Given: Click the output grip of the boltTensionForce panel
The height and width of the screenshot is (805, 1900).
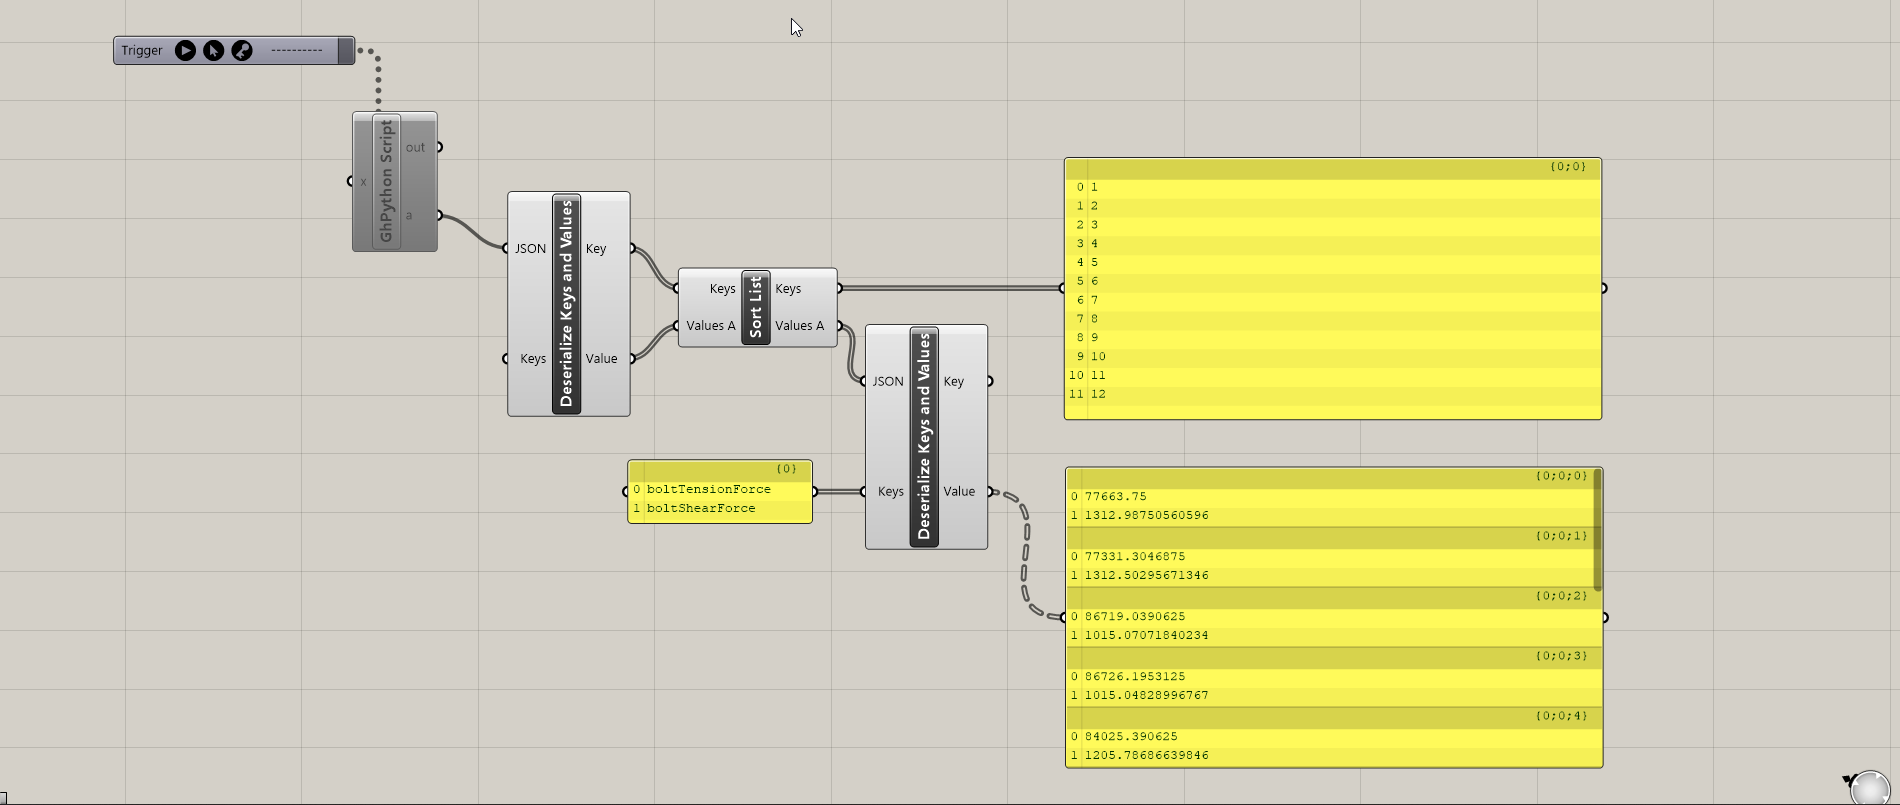Looking at the screenshot, I should [815, 491].
